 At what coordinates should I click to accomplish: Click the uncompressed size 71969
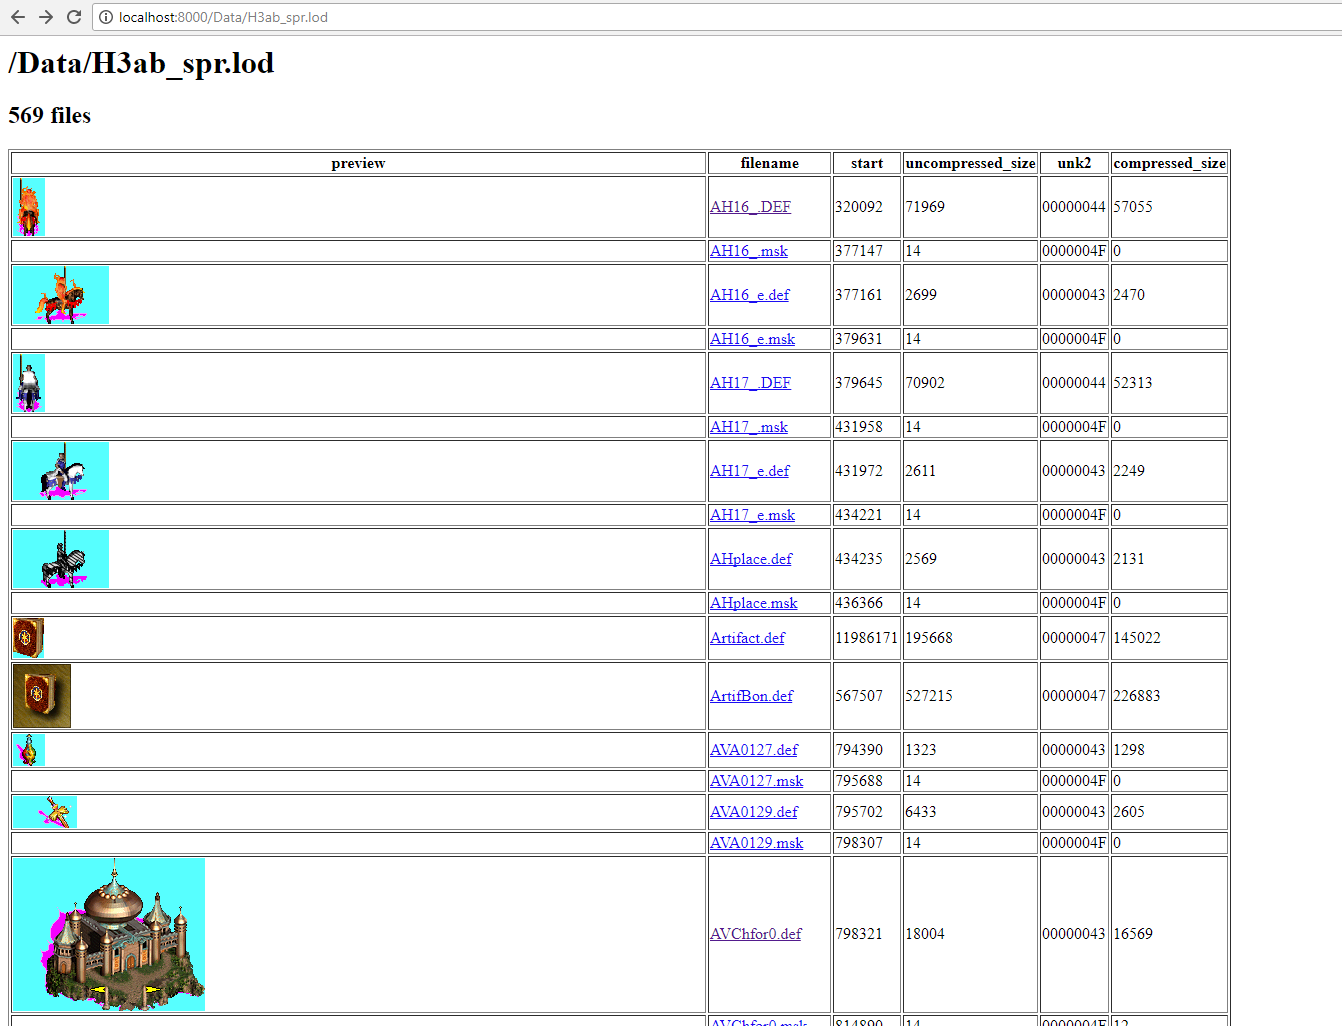point(925,207)
